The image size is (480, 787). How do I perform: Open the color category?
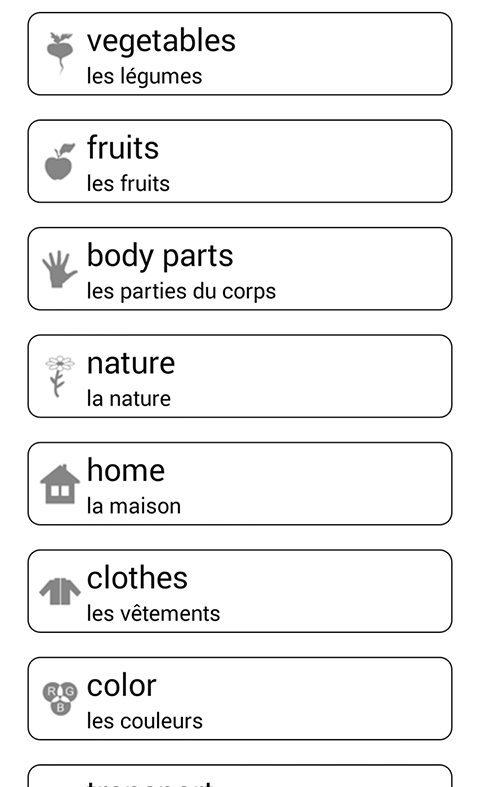pyautogui.click(x=240, y=698)
